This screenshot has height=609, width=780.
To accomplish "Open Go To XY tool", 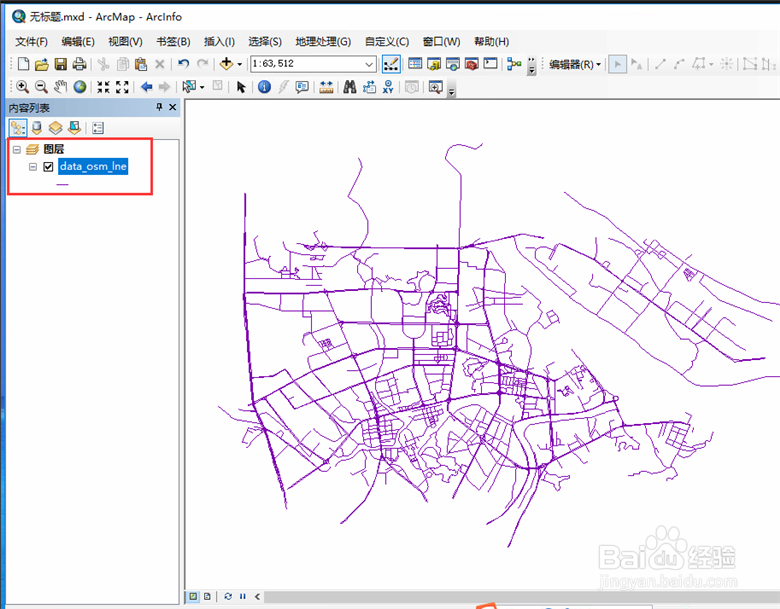I will point(388,87).
